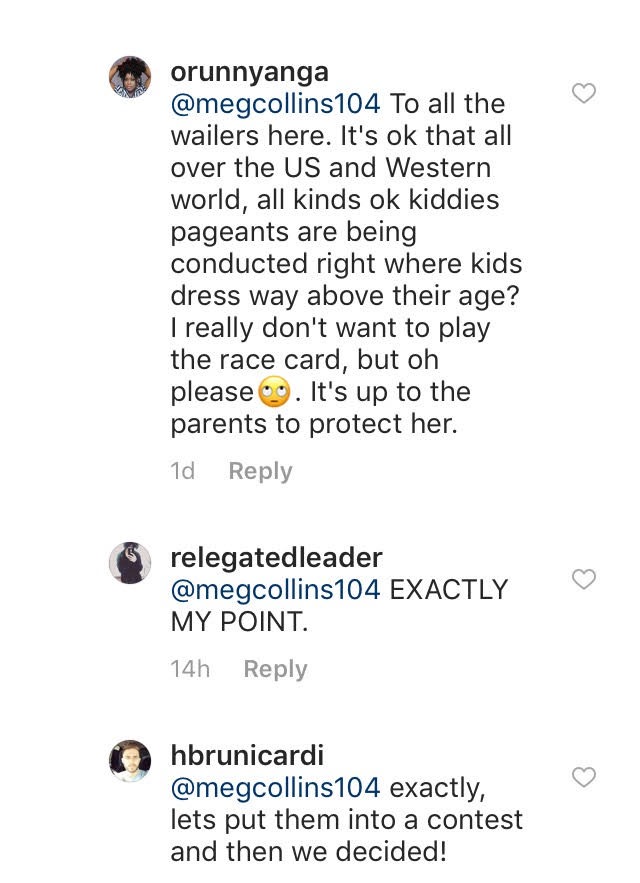Screen dimensions: 640x883
Task: Tap the text "lets put them into a contest"
Action: pos(346,820)
